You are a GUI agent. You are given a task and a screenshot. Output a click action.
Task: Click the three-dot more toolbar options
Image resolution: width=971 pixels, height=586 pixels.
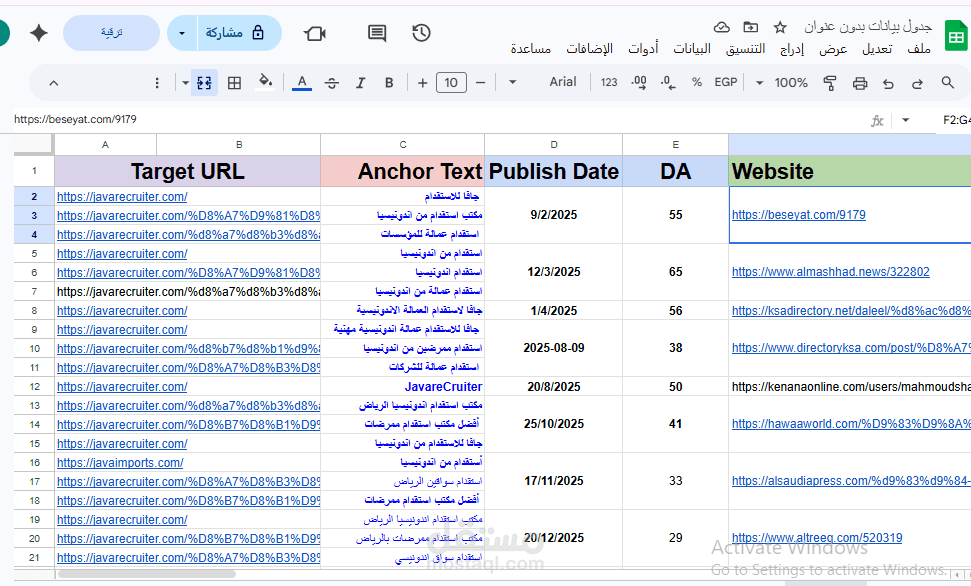pos(157,82)
